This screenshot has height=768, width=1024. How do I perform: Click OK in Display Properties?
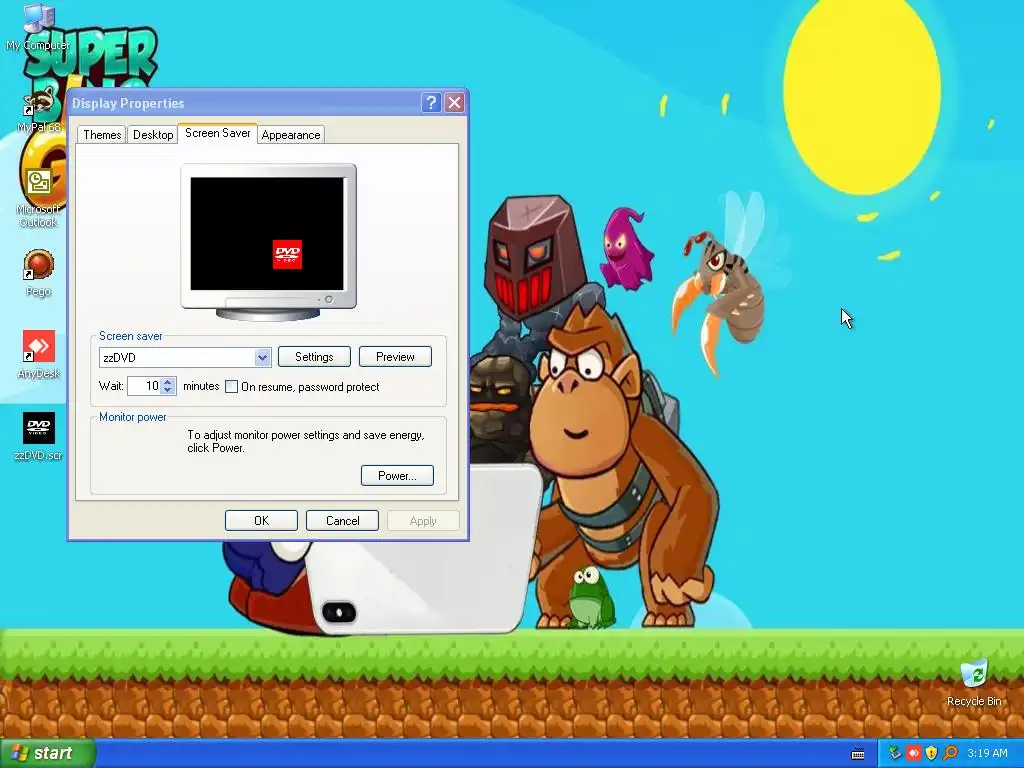261,520
